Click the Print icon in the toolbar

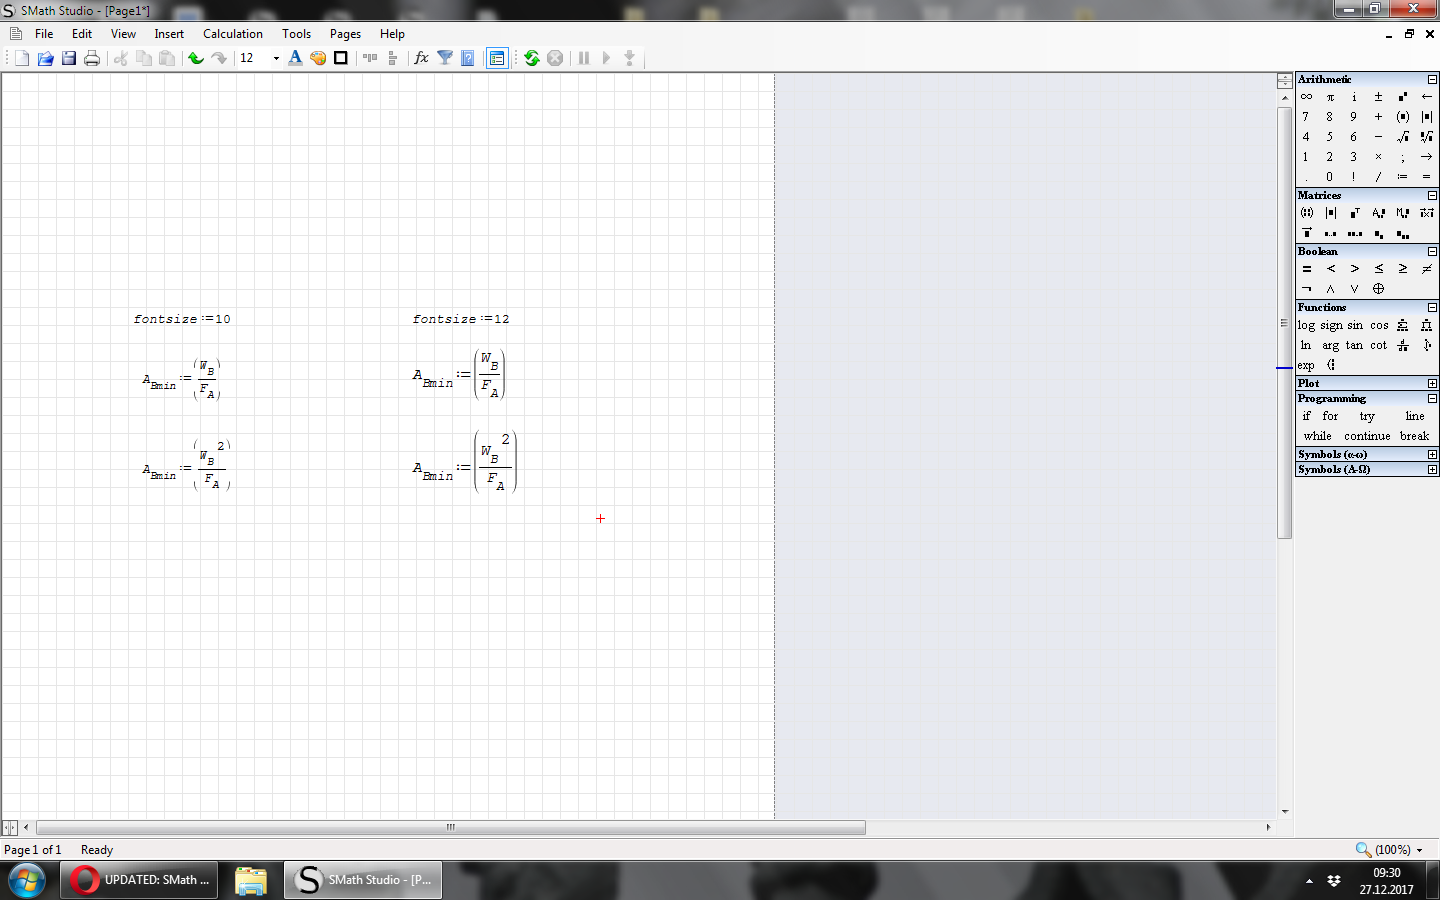point(92,58)
